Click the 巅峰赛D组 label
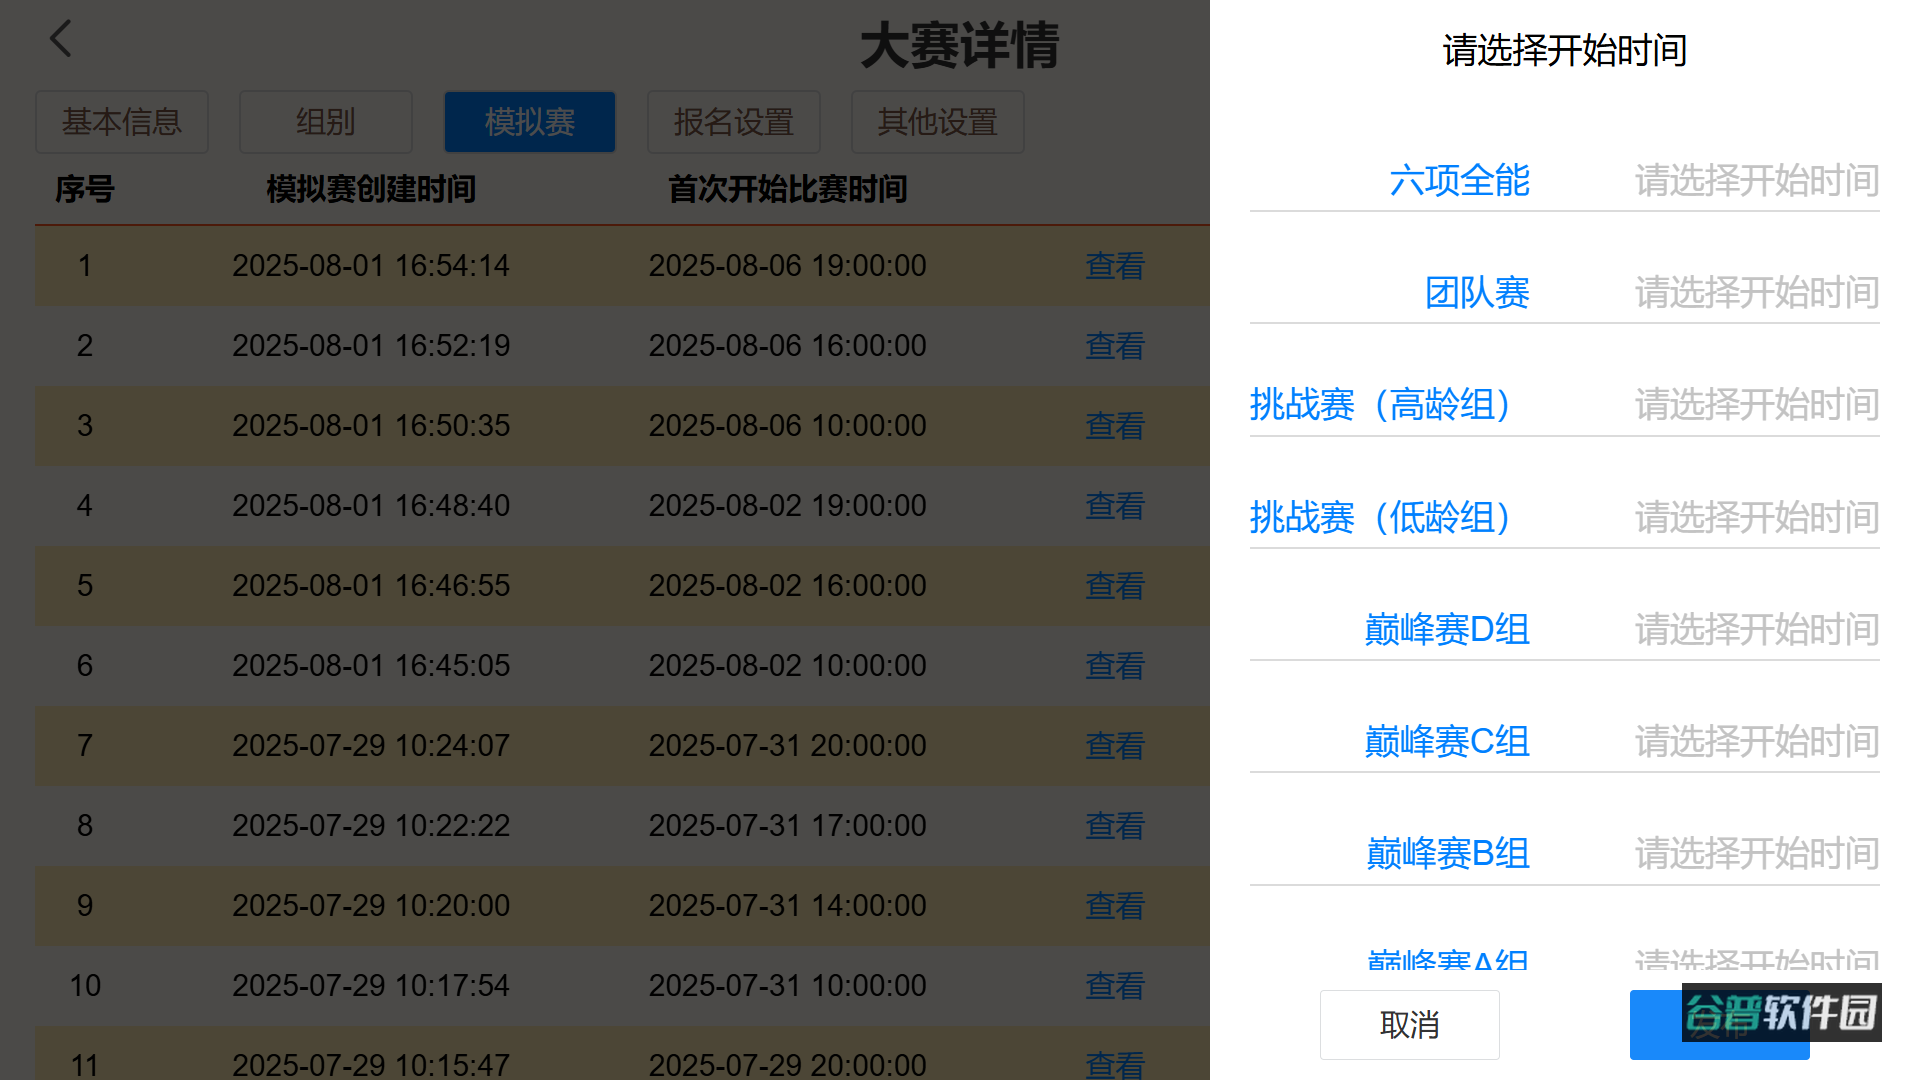The width and height of the screenshot is (1920, 1080). 1447,630
